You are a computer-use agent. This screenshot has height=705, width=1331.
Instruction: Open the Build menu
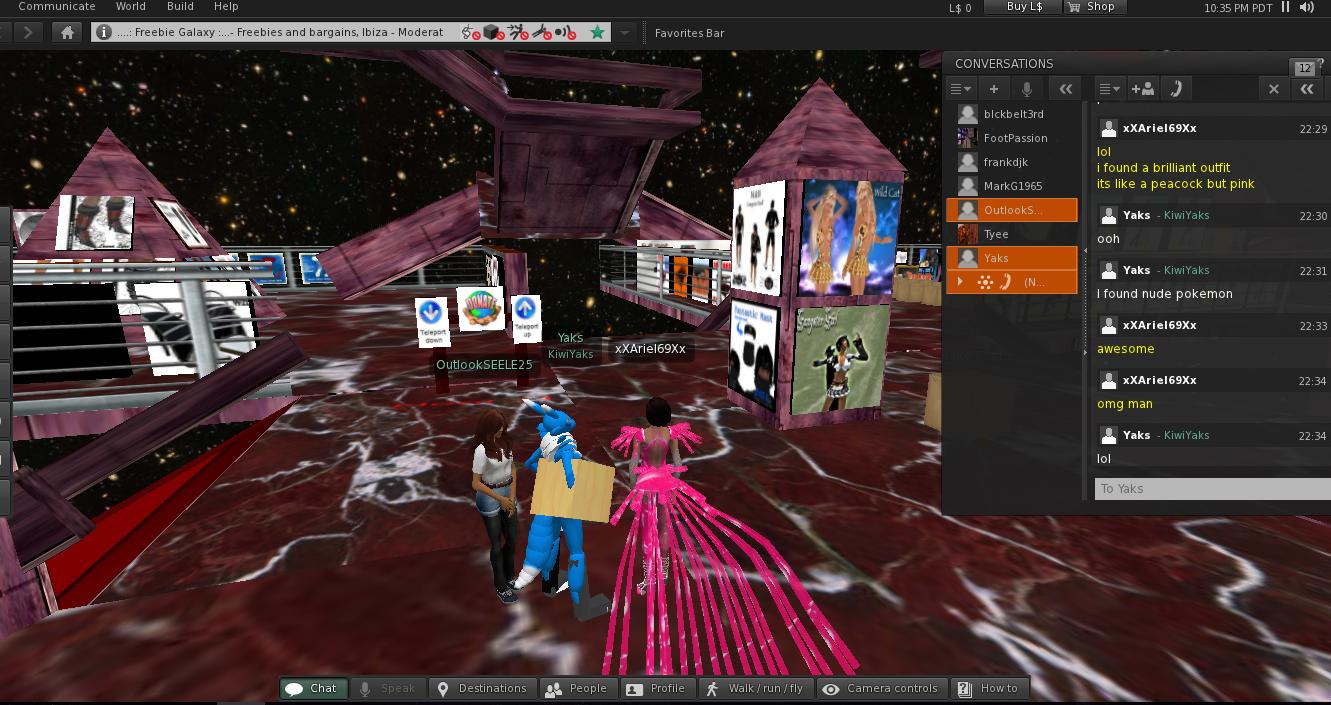coord(180,6)
